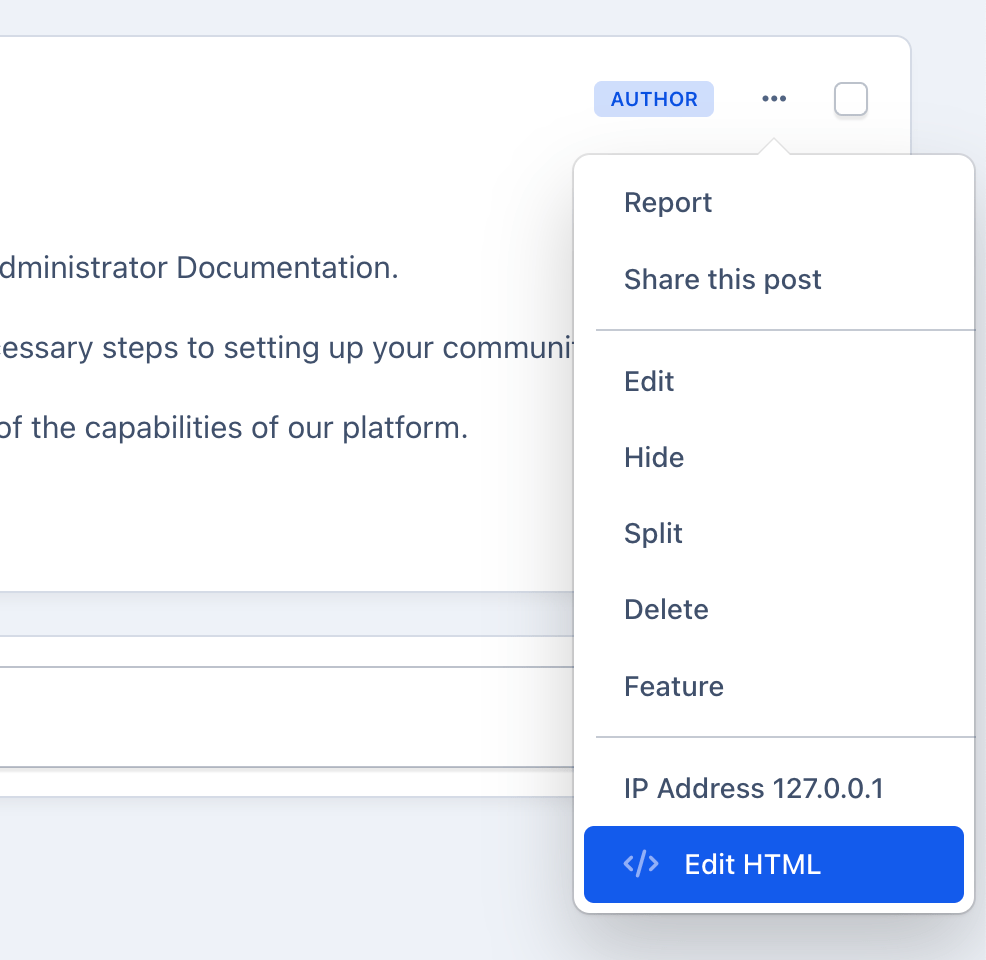Click the Administrator Documentation text line
Screen dimensions: 986x960
200,268
